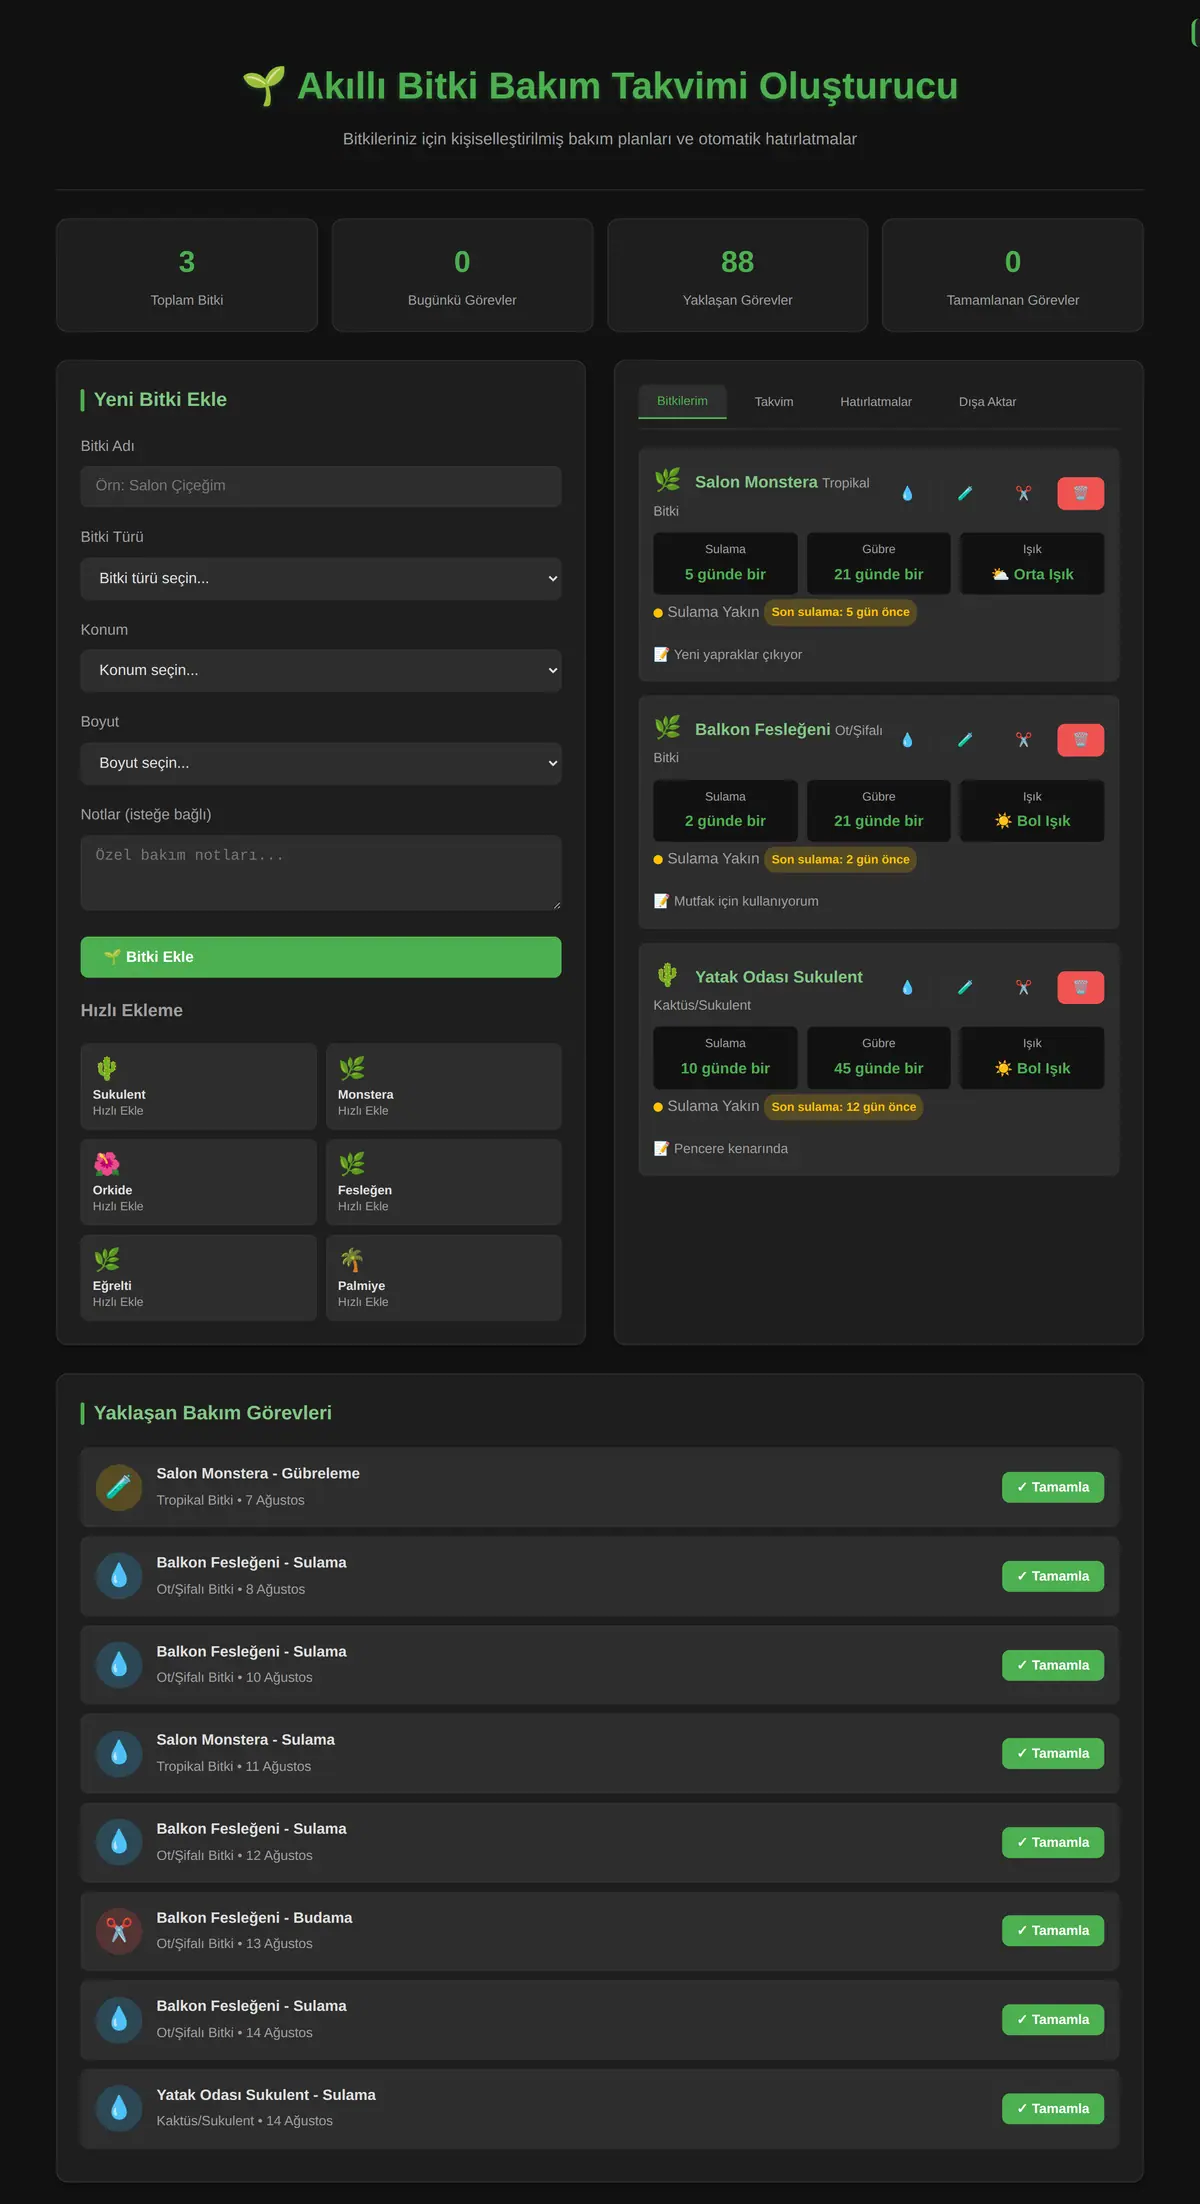Image resolution: width=1200 pixels, height=2204 pixels.
Task: Water Balkon Fesleğeni via droplet icon
Action: coord(907,740)
